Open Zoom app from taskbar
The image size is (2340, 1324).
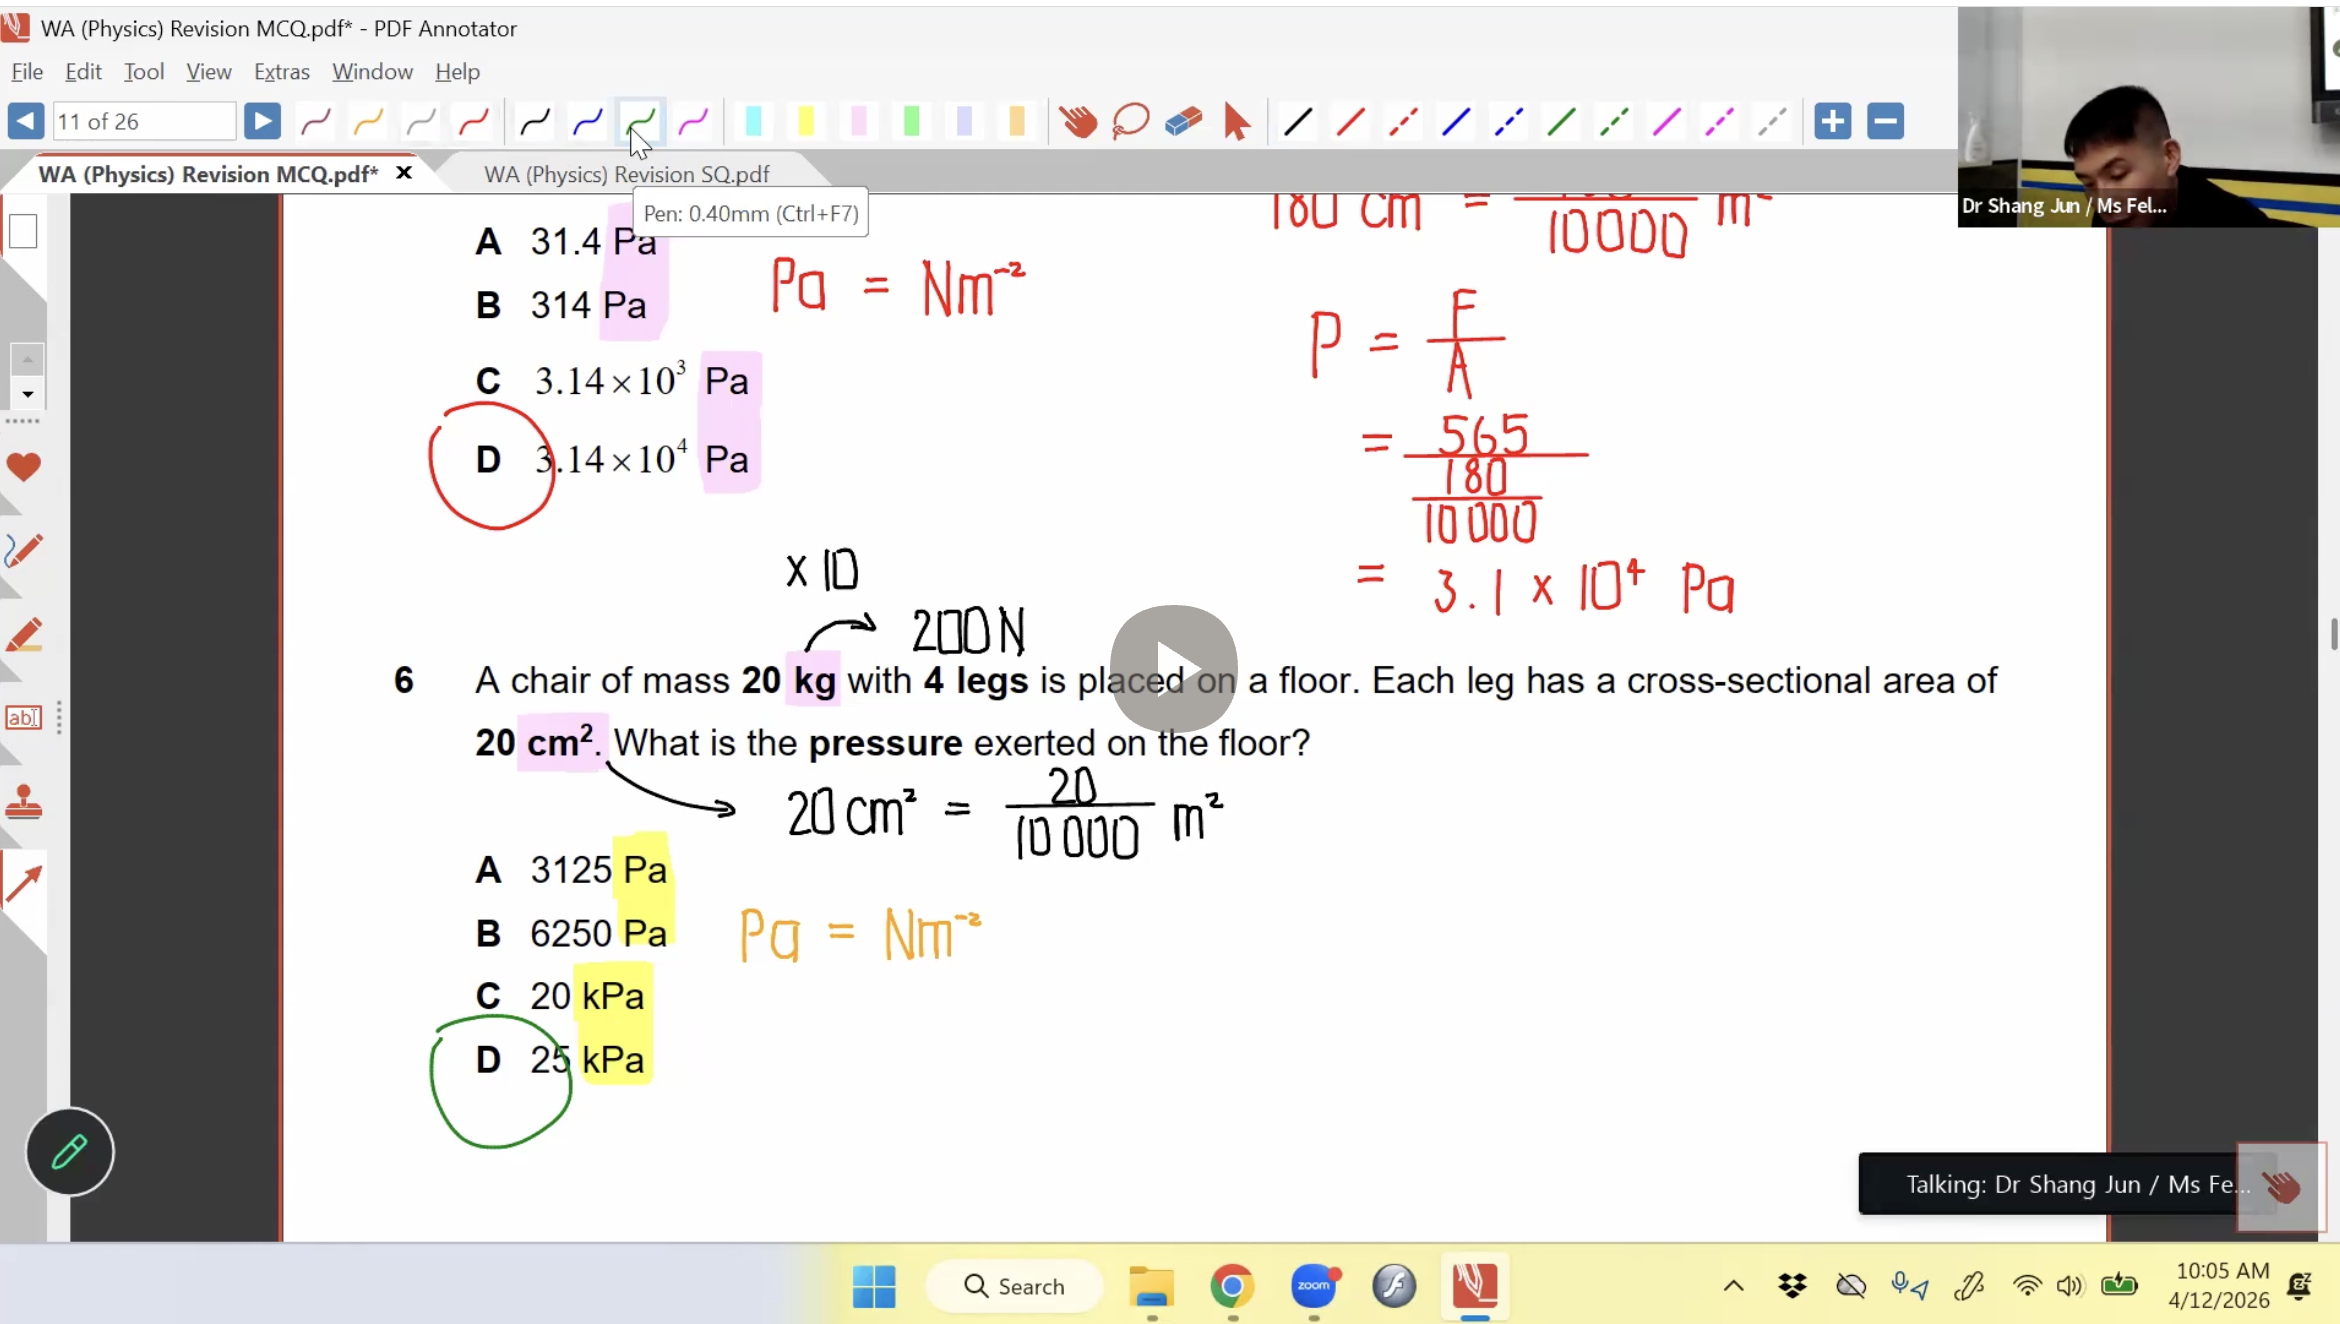point(1314,1286)
